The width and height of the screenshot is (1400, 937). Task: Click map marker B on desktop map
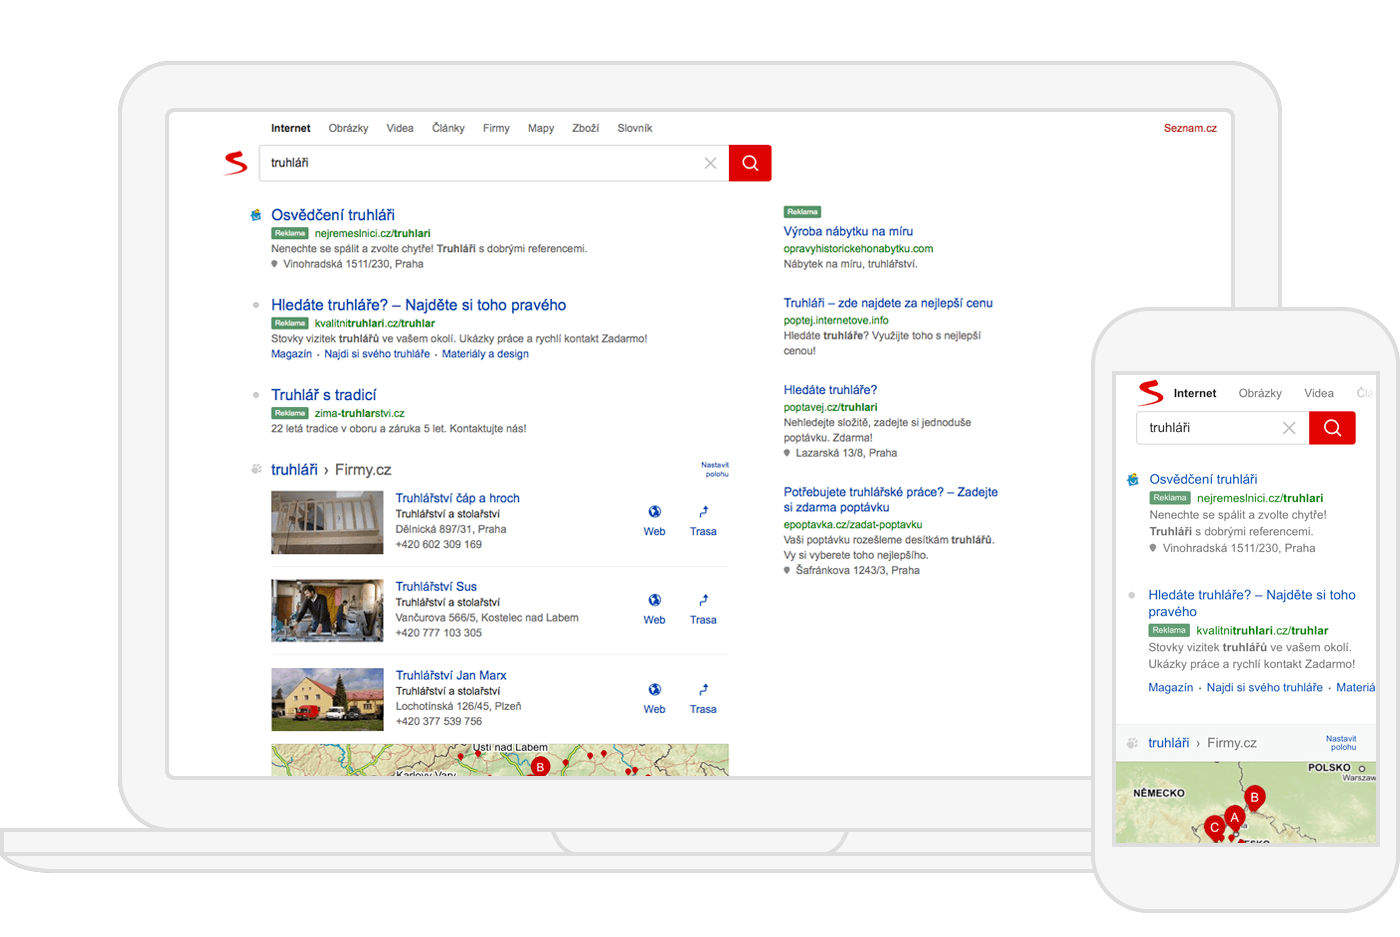(x=540, y=766)
